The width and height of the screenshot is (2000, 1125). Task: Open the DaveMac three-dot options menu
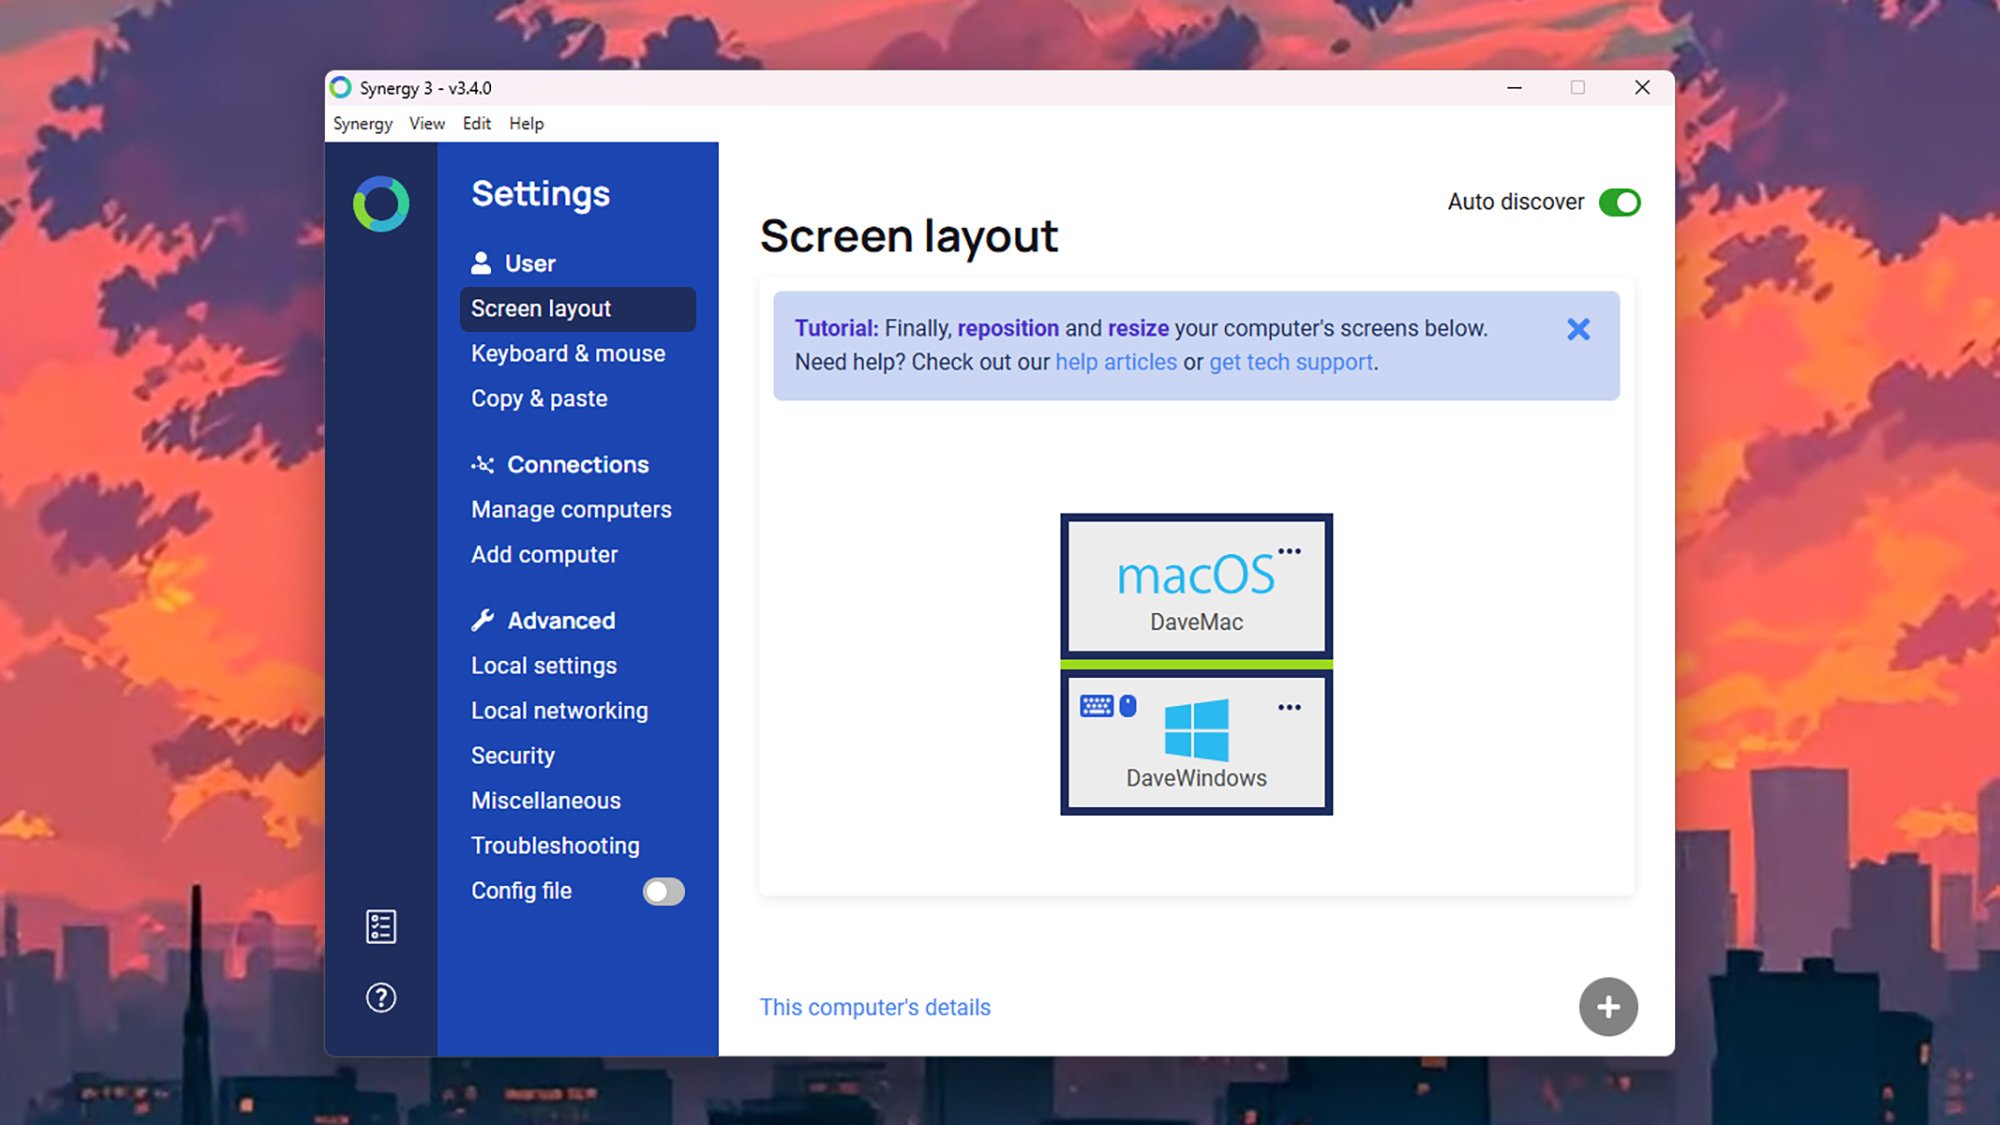point(1290,551)
